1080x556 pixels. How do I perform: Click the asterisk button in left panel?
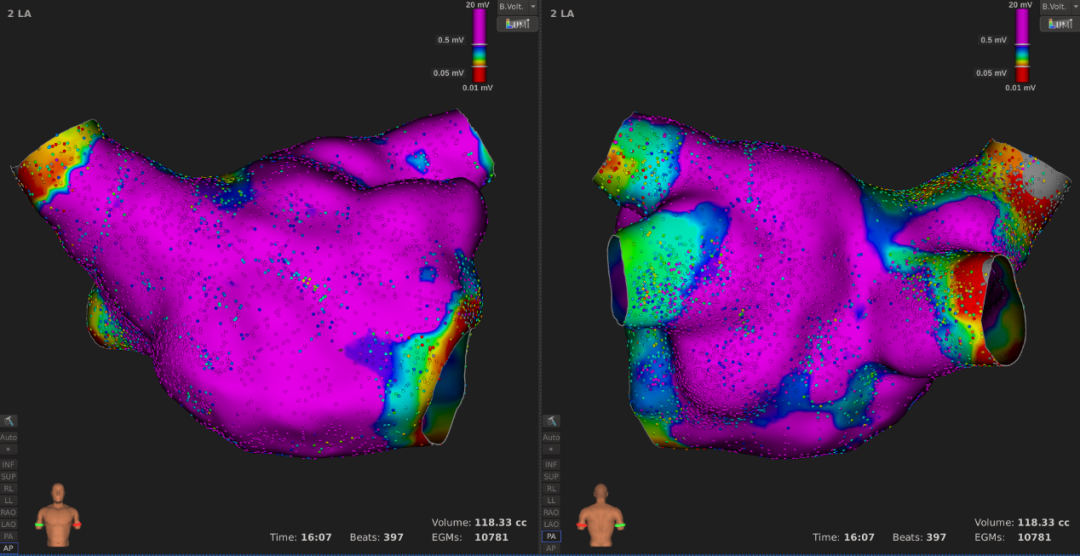coord(9,450)
